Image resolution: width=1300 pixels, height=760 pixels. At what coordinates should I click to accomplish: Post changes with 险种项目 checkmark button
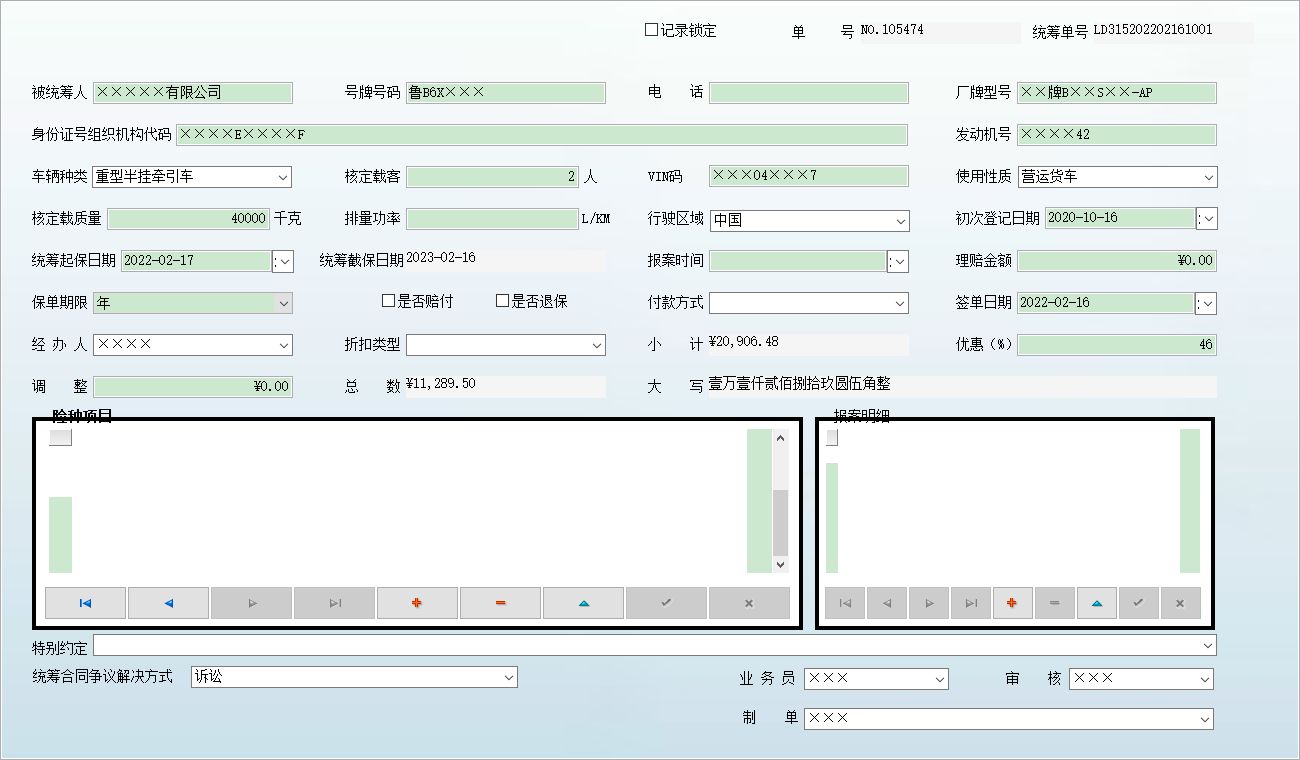[666, 603]
